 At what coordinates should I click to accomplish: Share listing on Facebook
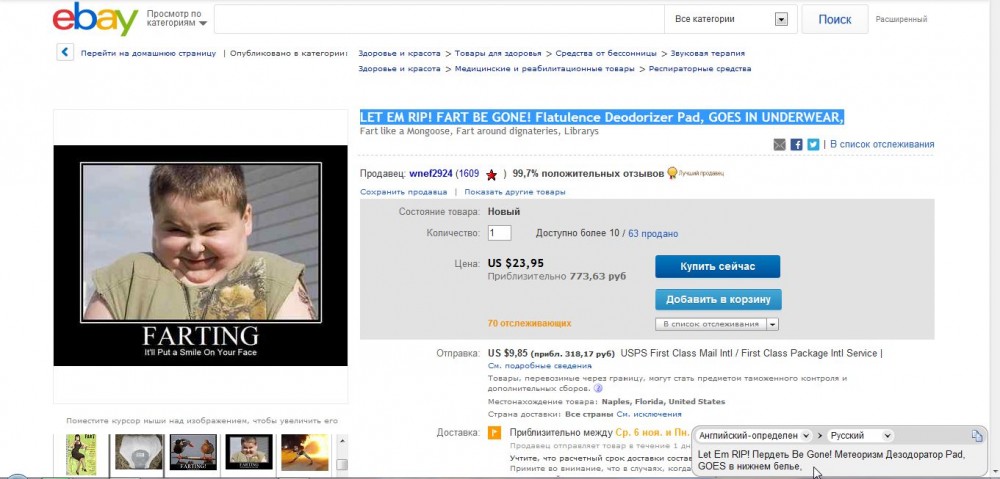tap(797, 145)
